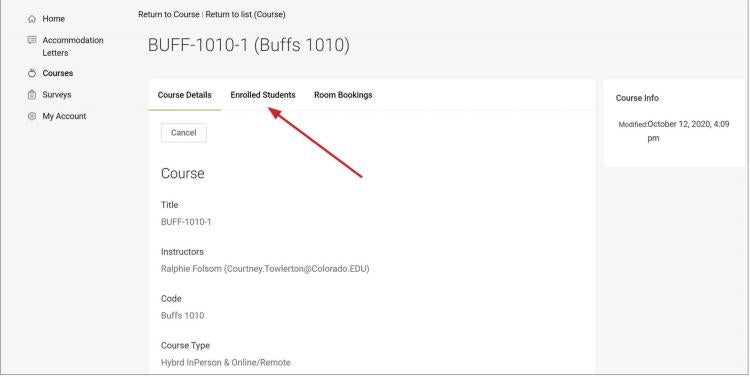Follow the Return to Course link
Viewport: 750px width, 377px height.
tap(169, 14)
